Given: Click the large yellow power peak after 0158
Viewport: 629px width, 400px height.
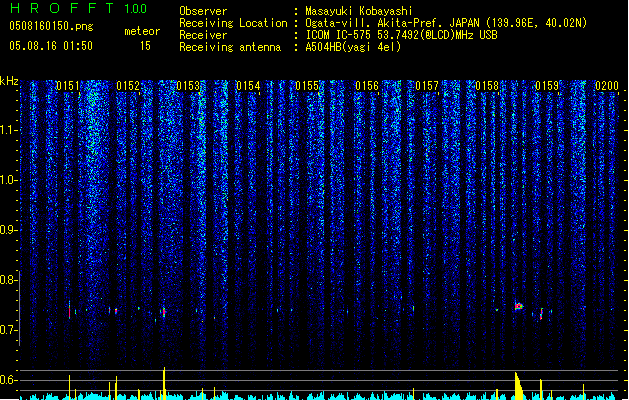Looking at the screenshot, I should 519,386.
